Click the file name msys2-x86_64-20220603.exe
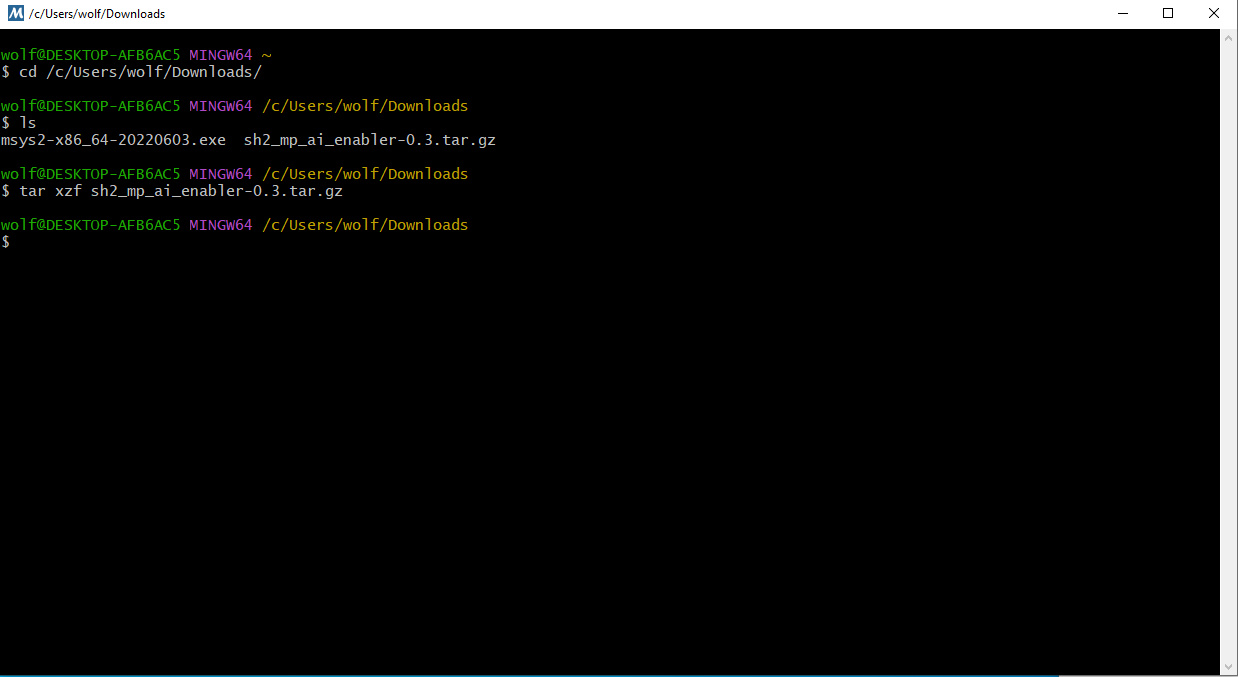Screen dimensions: 1238x677 (113, 140)
